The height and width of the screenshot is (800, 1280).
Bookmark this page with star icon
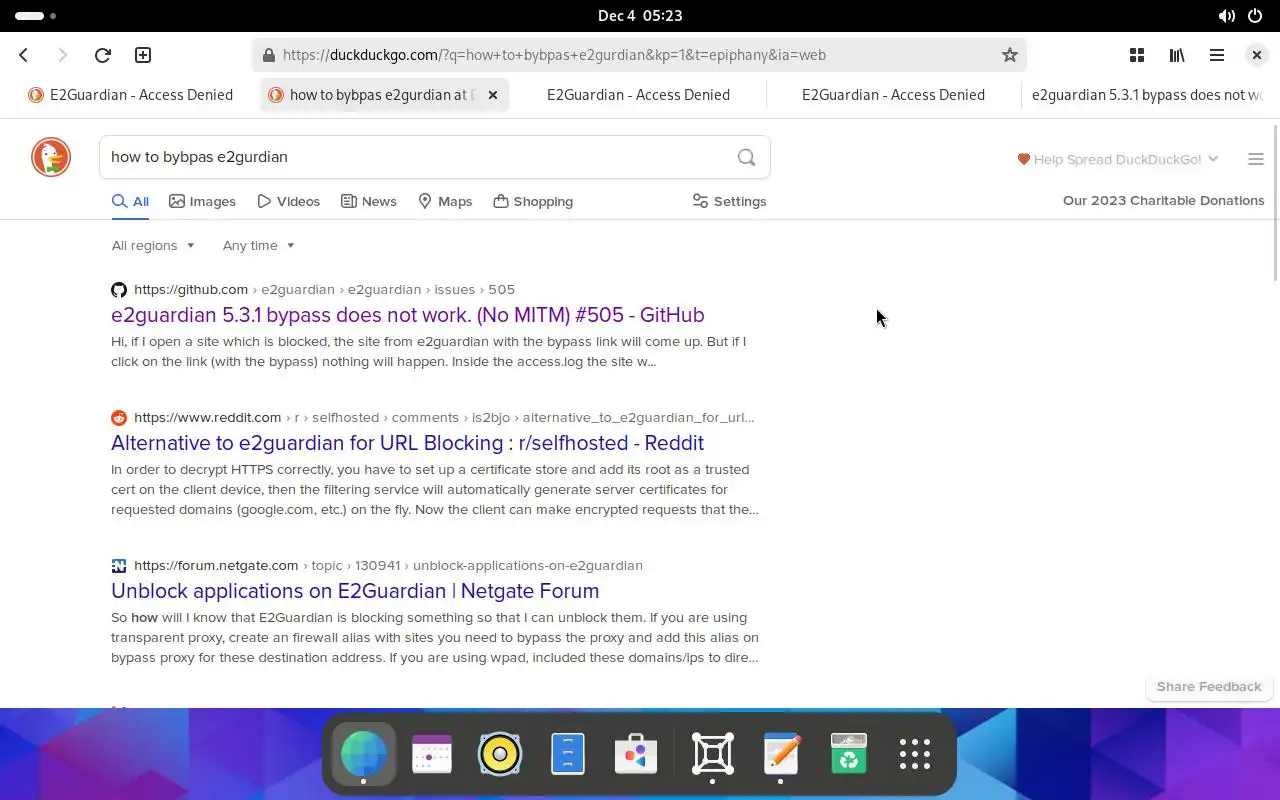point(1010,55)
